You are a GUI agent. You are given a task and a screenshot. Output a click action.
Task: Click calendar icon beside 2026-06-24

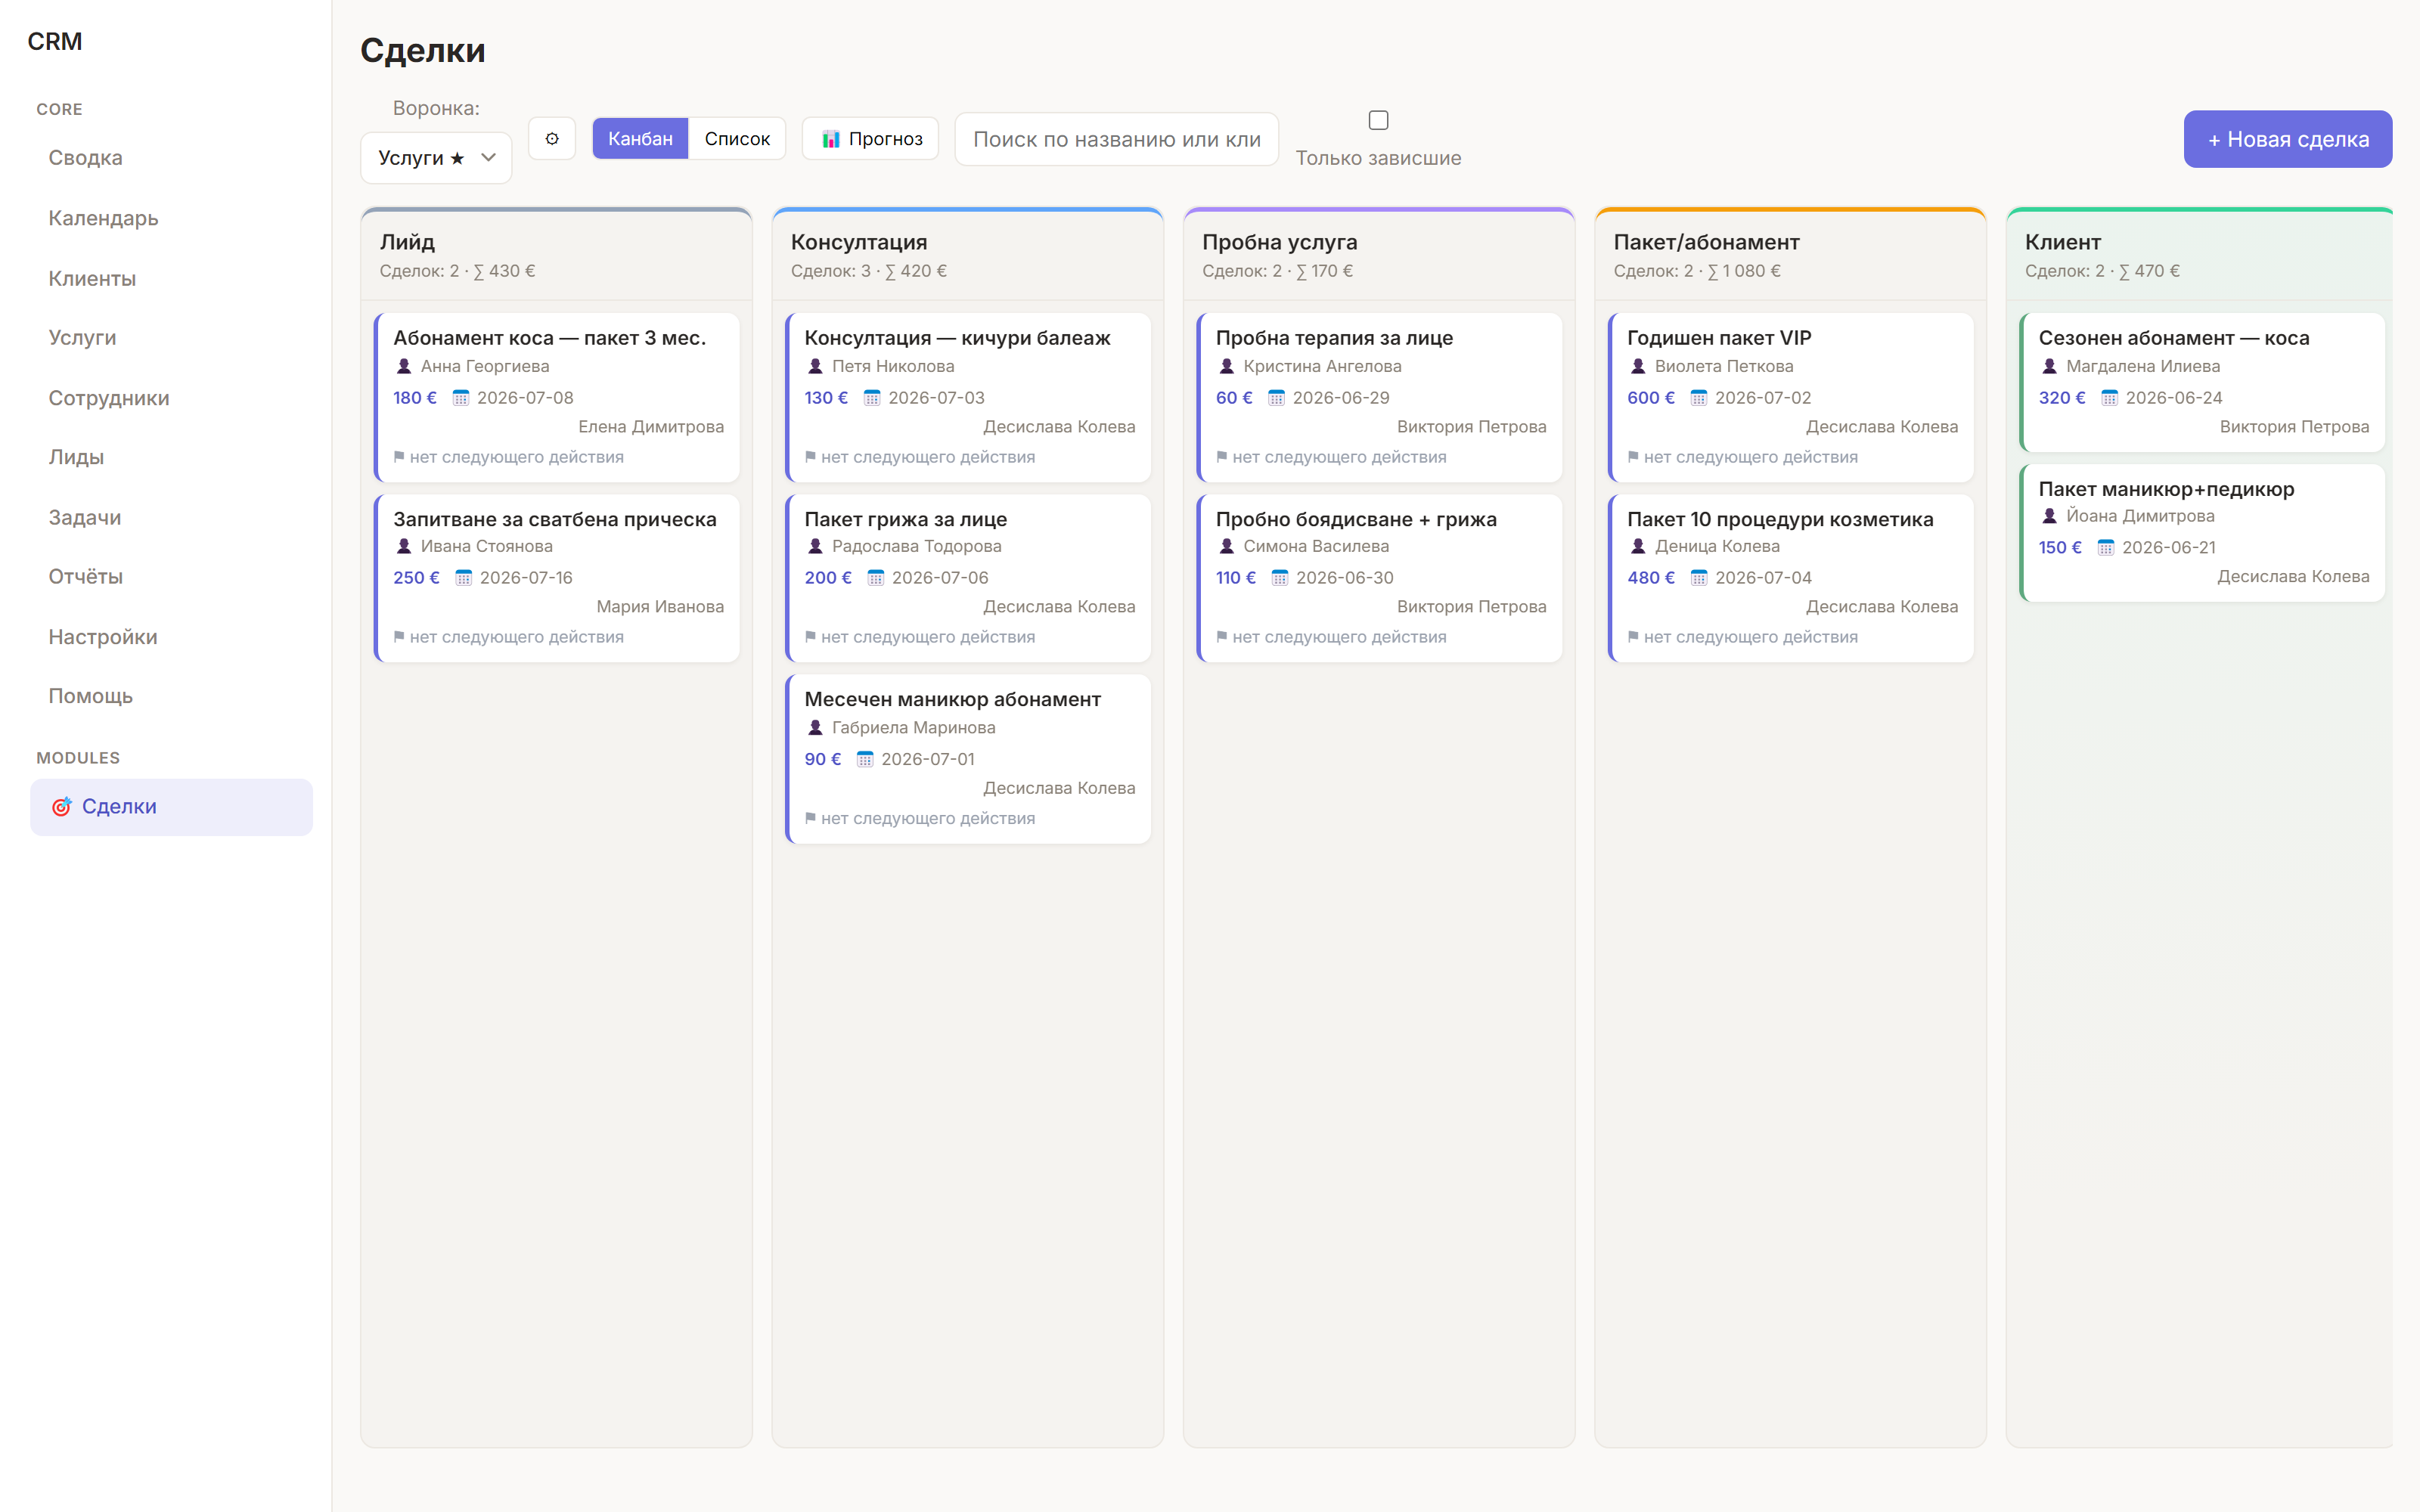click(x=2110, y=398)
